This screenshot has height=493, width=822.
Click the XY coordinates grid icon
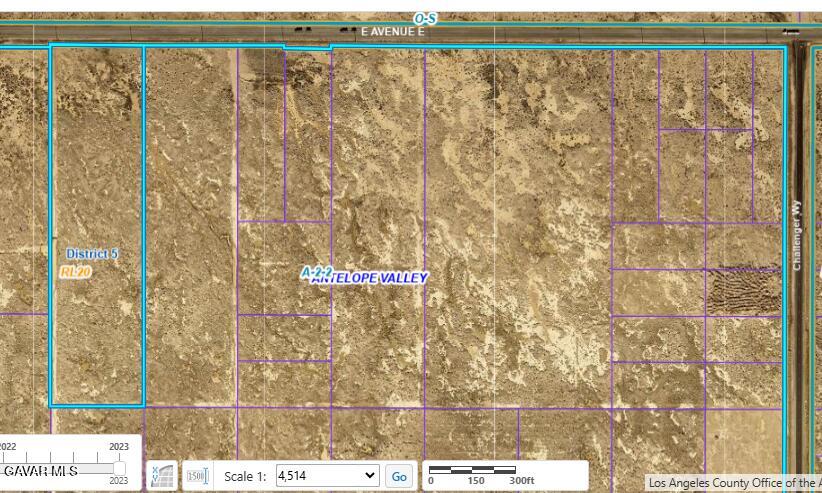click(162, 476)
